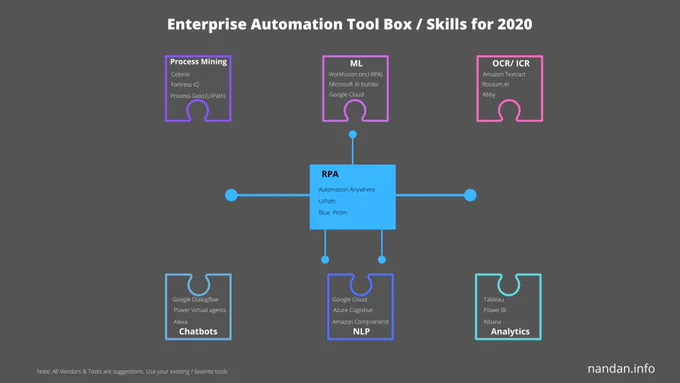Screen dimensions: 680x383
Task: Click "Google Cloud" in the ML box
Action: tap(346, 95)
